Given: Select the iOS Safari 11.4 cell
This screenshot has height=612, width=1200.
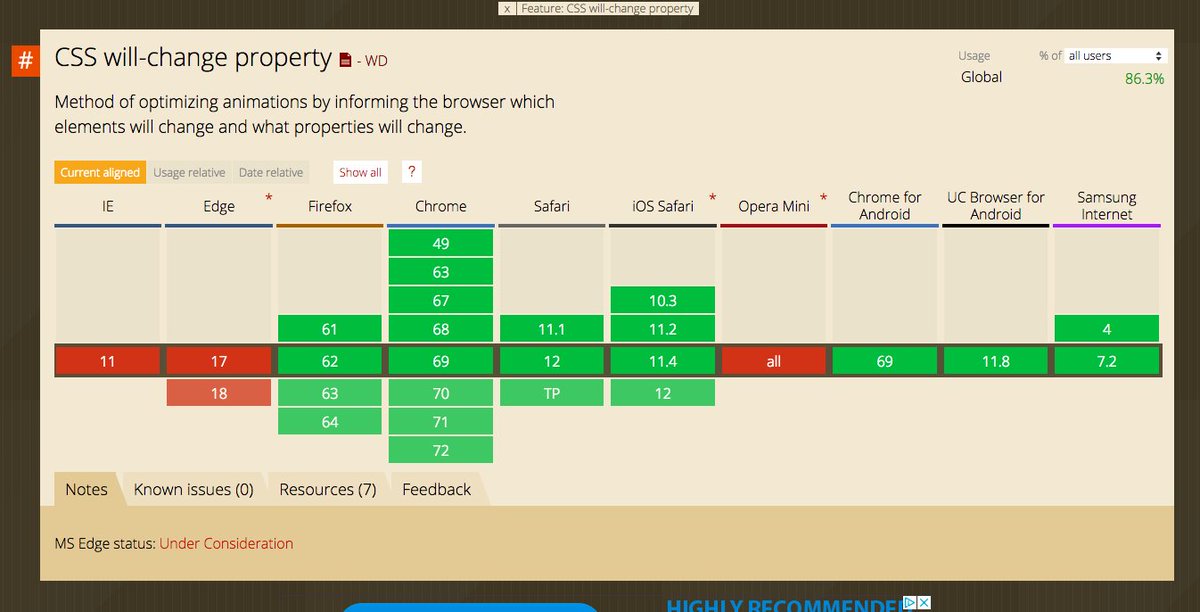Looking at the screenshot, I should tap(663, 361).
